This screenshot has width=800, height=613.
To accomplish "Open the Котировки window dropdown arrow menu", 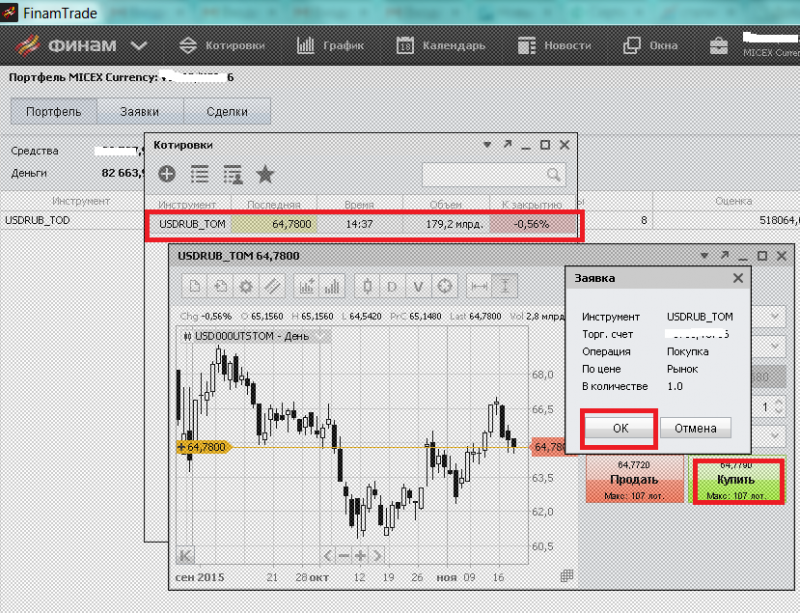I will click(x=487, y=145).
